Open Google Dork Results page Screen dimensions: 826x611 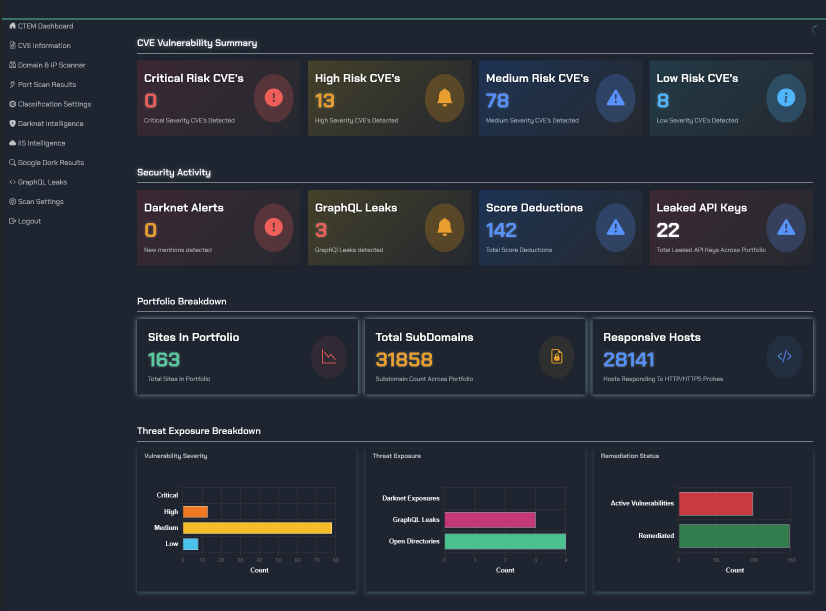(x=50, y=162)
